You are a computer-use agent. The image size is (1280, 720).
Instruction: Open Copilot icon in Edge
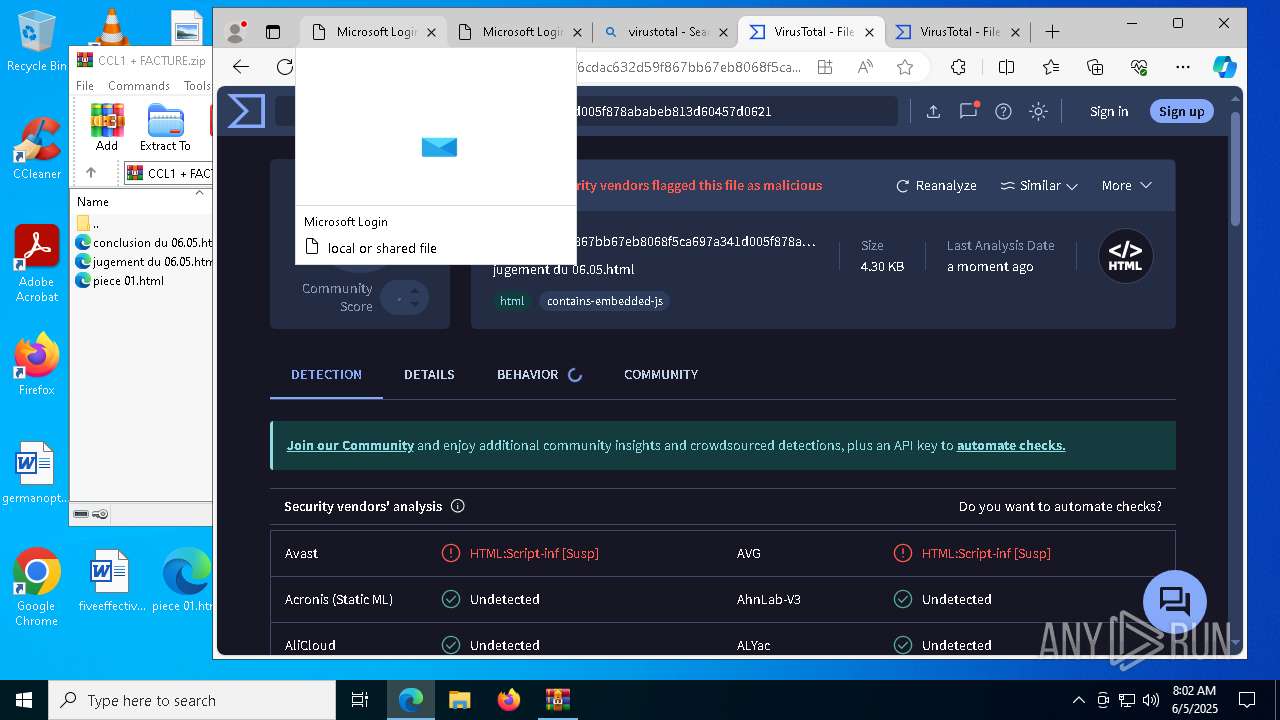click(x=1224, y=67)
